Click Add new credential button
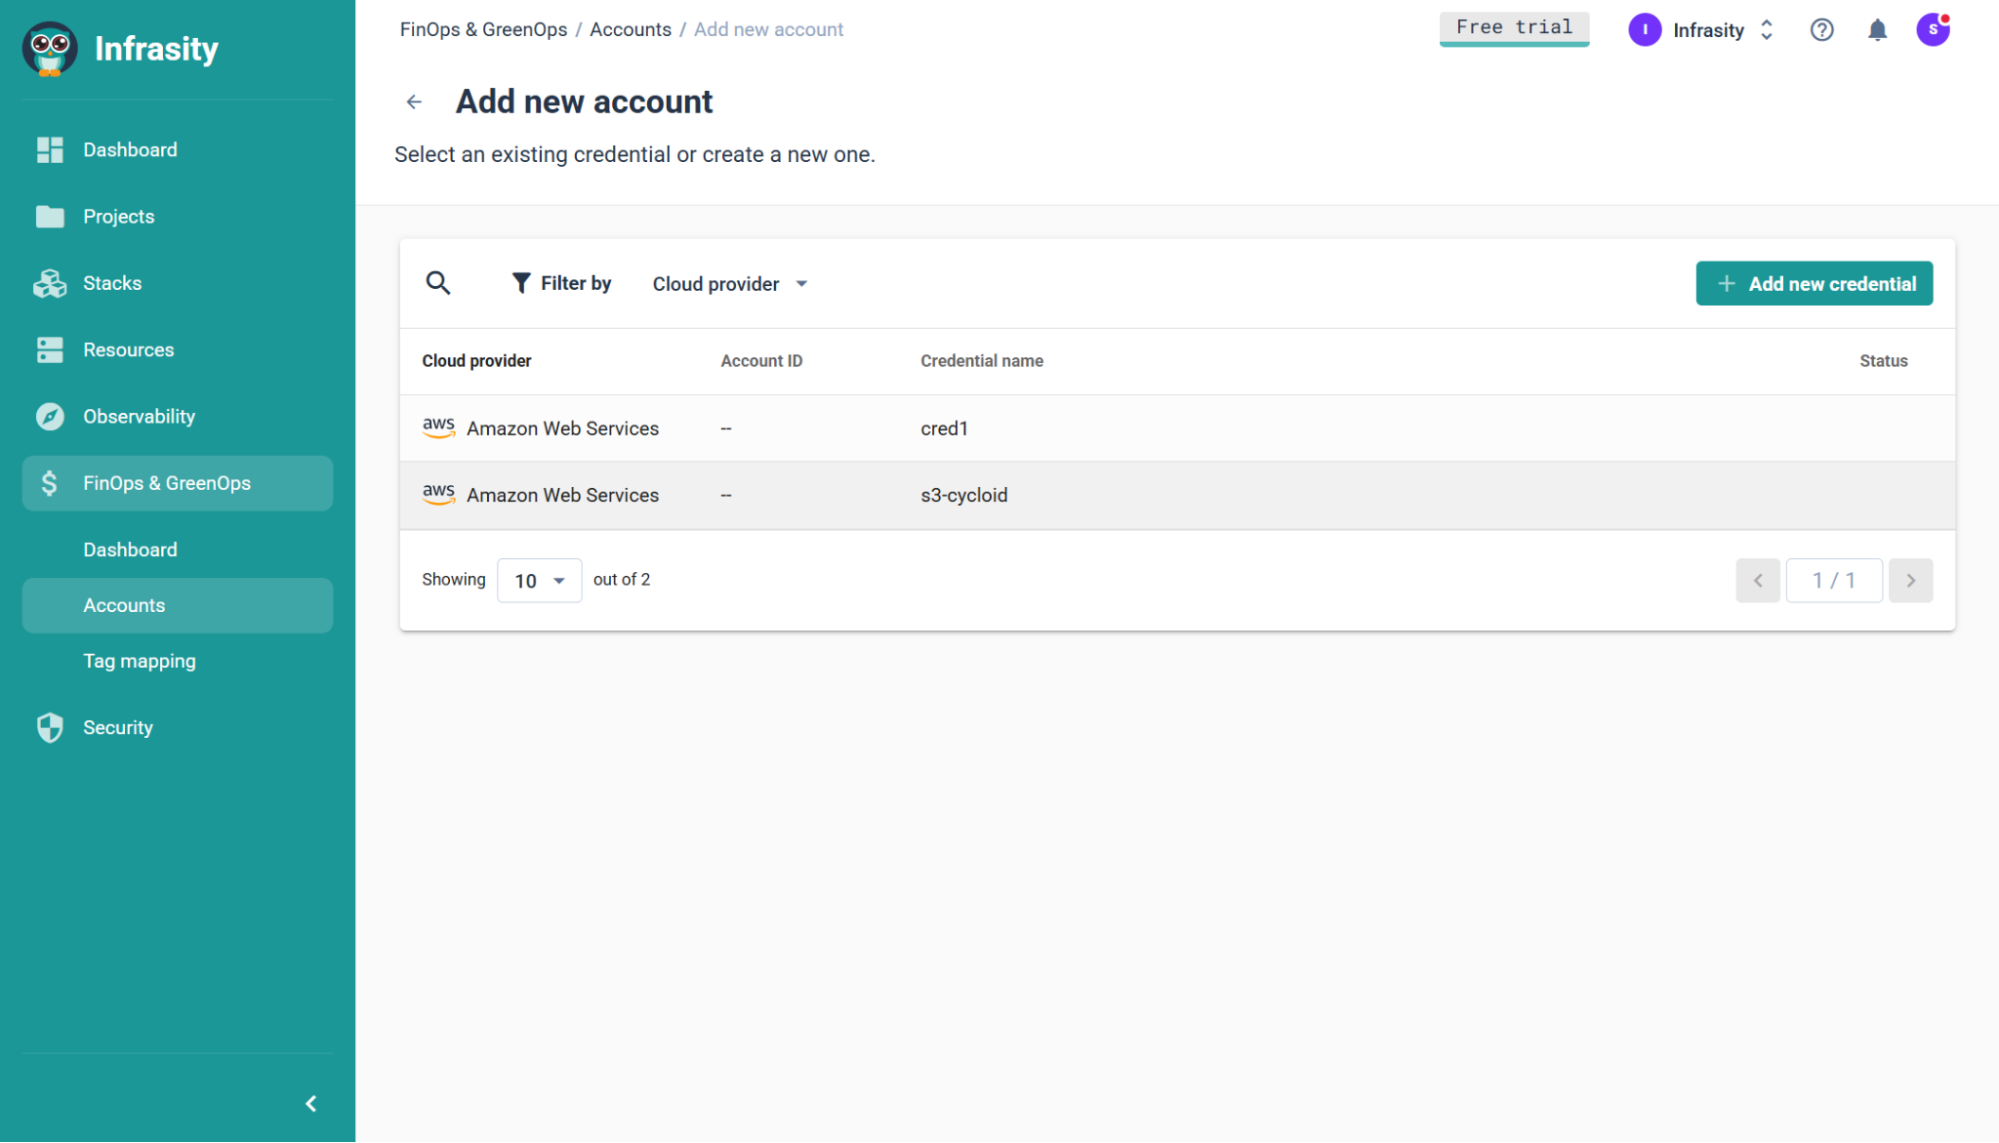 1813,284
